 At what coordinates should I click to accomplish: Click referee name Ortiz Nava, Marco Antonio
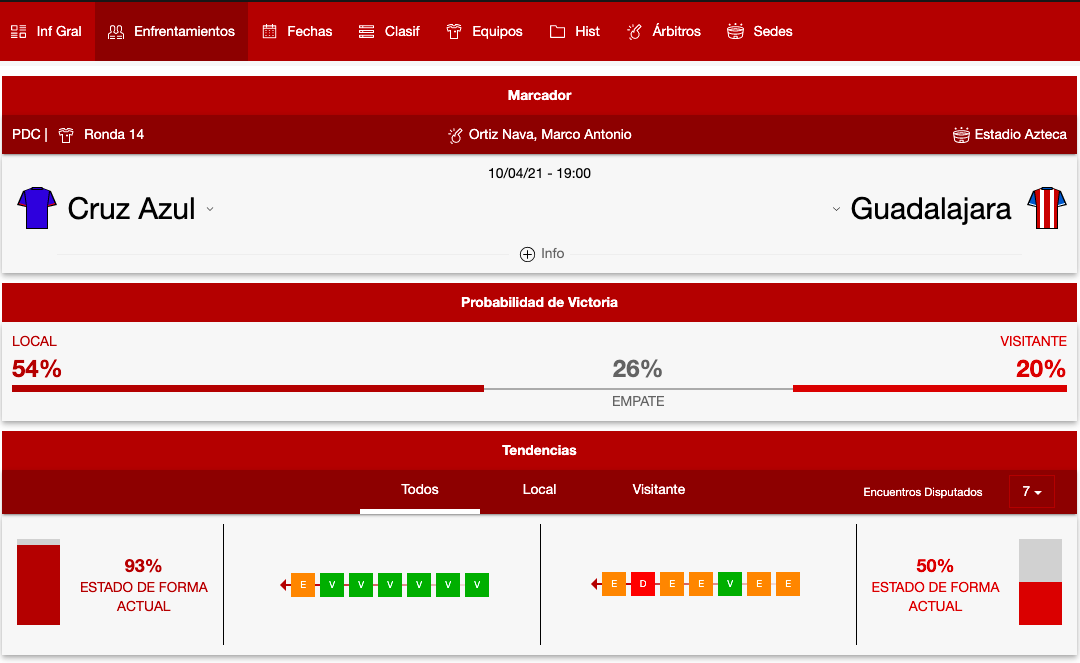550,135
